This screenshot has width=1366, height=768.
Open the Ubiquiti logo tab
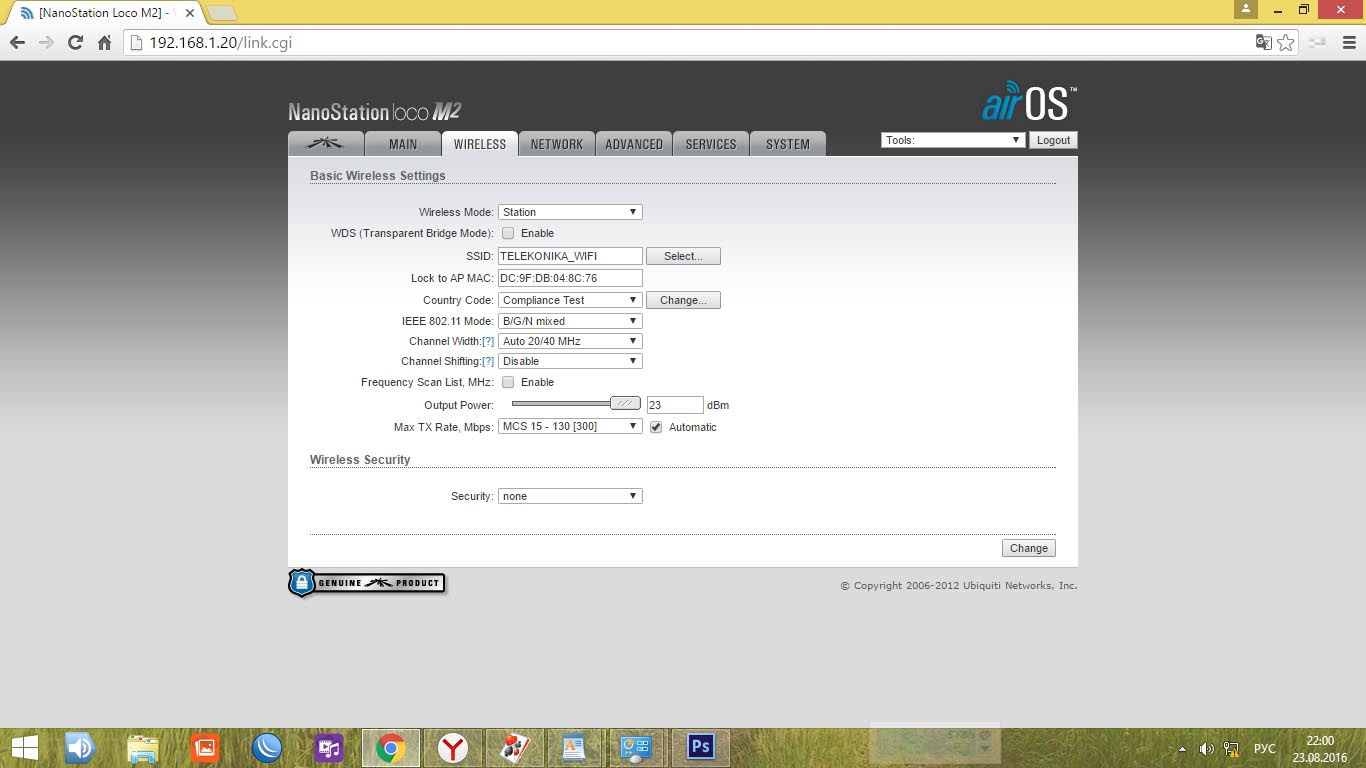tap(325, 144)
